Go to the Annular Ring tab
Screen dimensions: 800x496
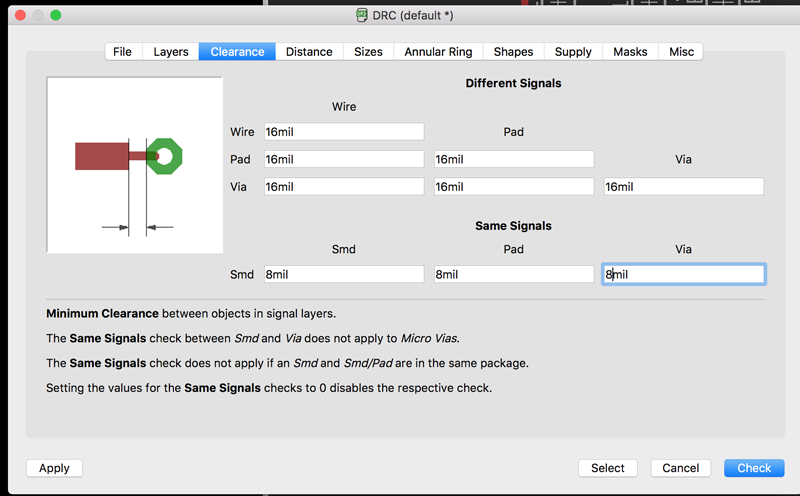438,52
